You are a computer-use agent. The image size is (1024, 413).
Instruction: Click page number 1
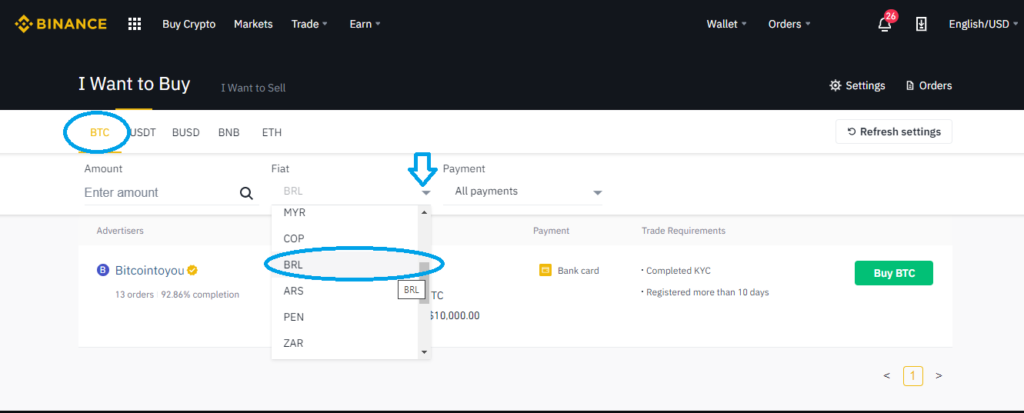click(913, 376)
